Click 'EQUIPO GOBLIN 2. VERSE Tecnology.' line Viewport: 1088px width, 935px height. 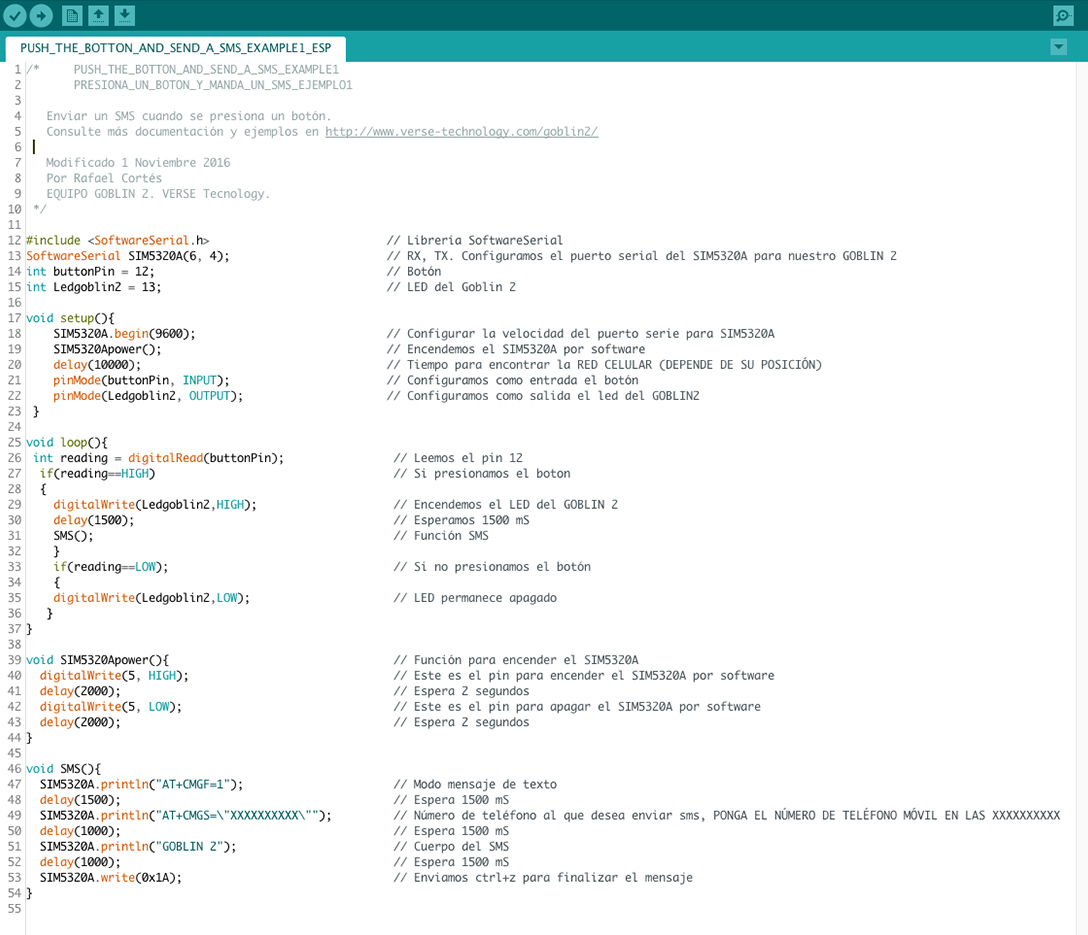click(x=158, y=194)
